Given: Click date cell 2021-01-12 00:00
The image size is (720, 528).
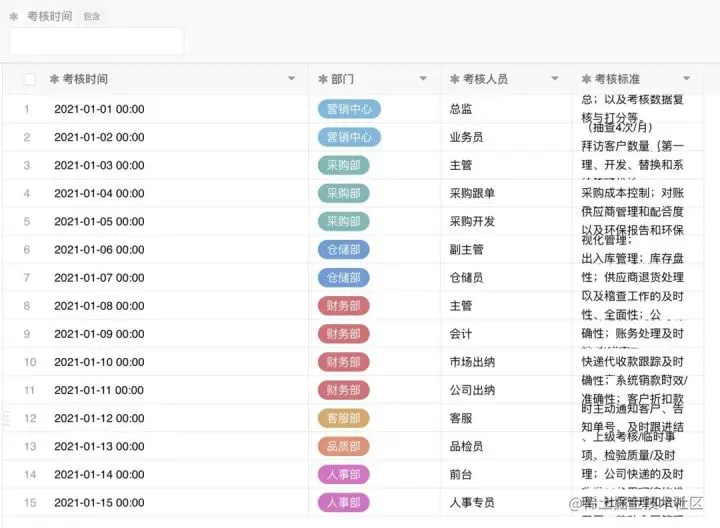Looking at the screenshot, I should pyautogui.click(x=99, y=418).
